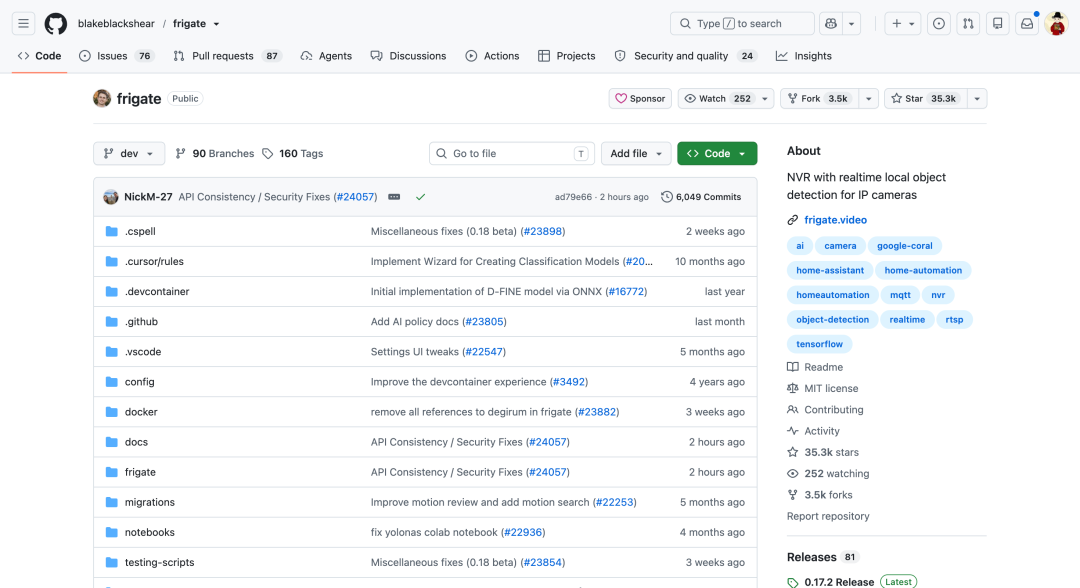This screenshot has height=588, width=1080.
Task: Open the dev branch selector dropdown
Action: click(129, 154)
